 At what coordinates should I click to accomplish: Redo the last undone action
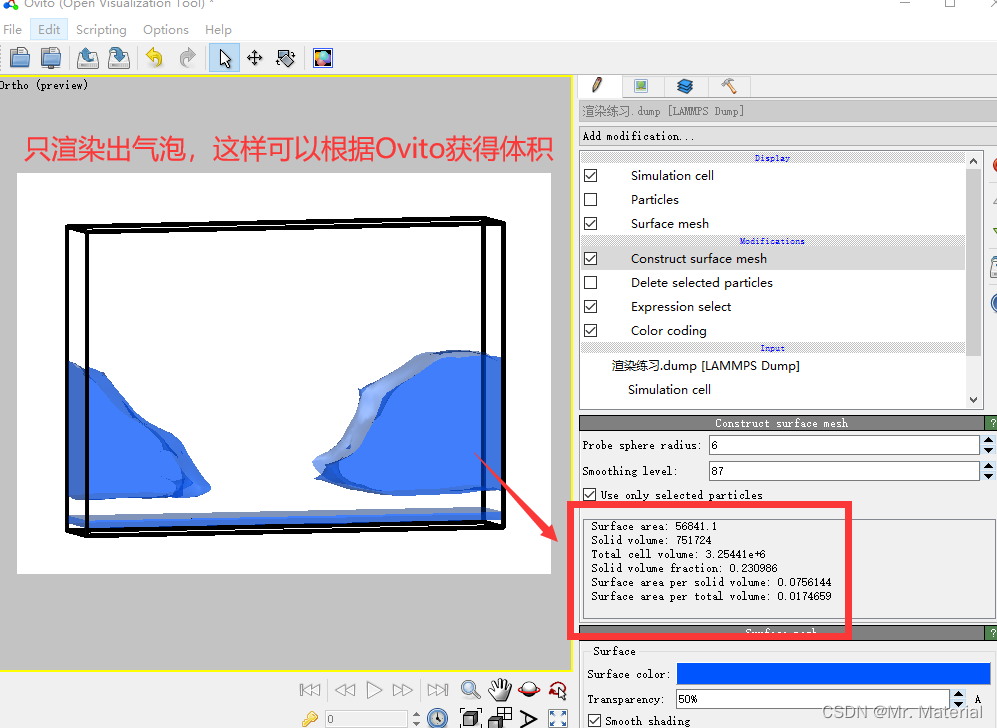187,58
